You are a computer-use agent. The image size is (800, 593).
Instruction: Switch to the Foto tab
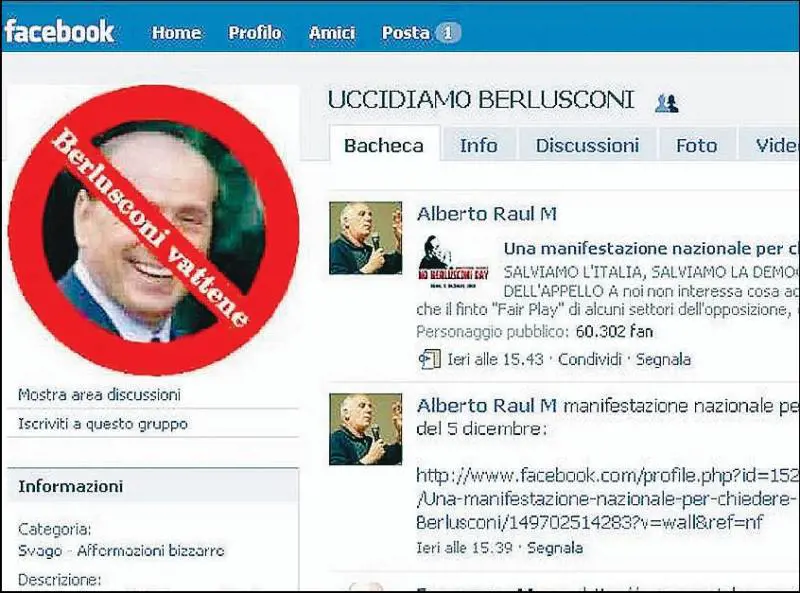[697, 145]
